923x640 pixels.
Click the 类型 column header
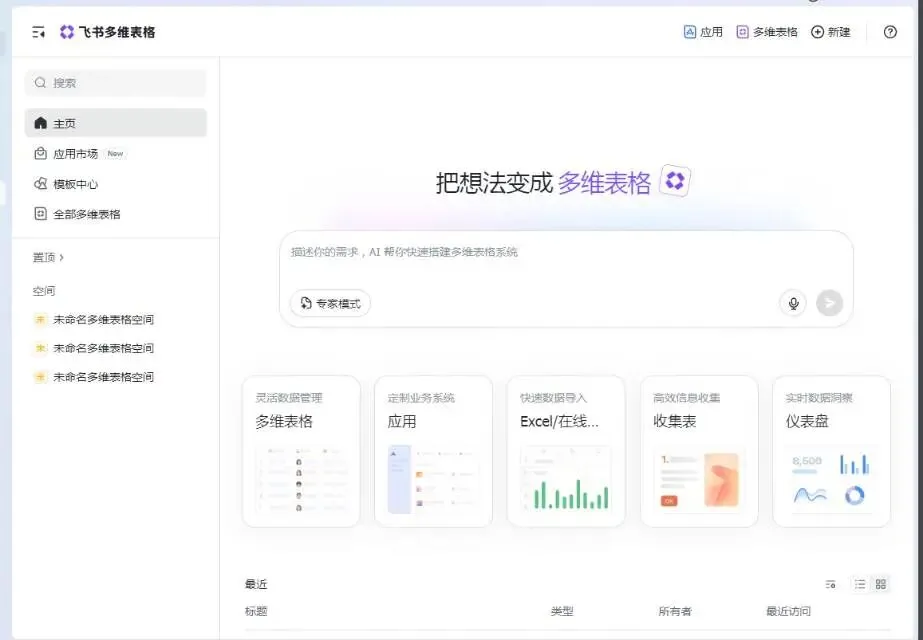coord(562,611)
